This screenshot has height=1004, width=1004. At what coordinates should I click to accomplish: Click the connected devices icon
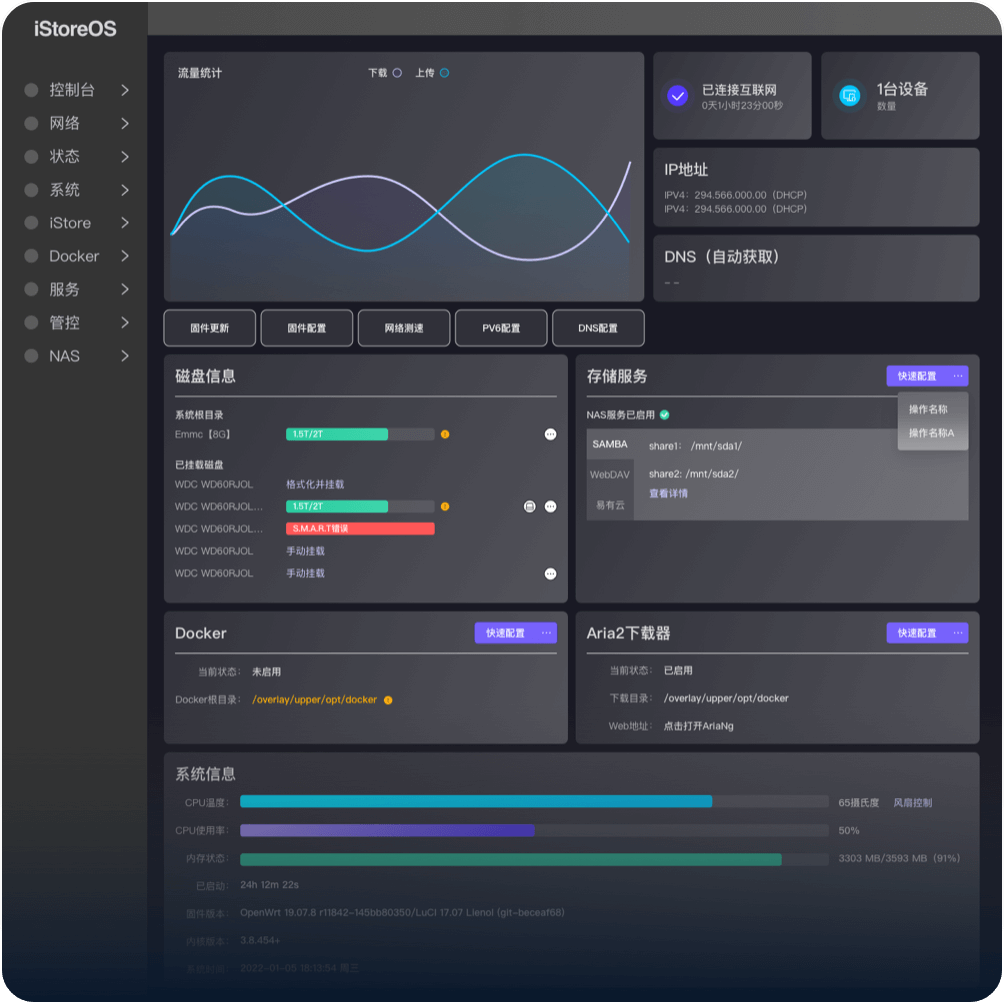[x=850, y=96]
